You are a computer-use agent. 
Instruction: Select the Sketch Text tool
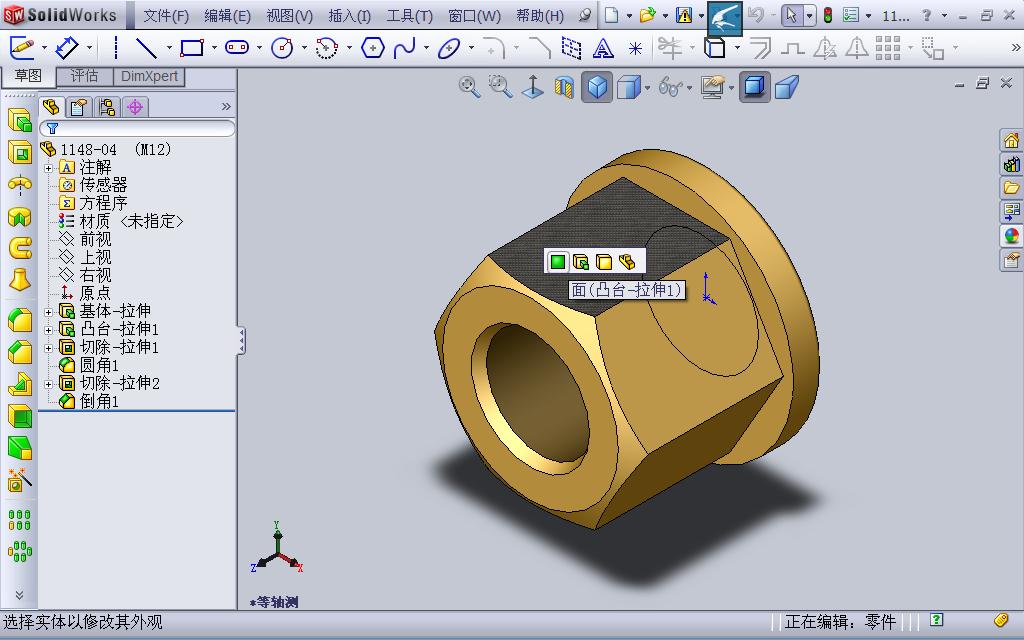point(603,48)
